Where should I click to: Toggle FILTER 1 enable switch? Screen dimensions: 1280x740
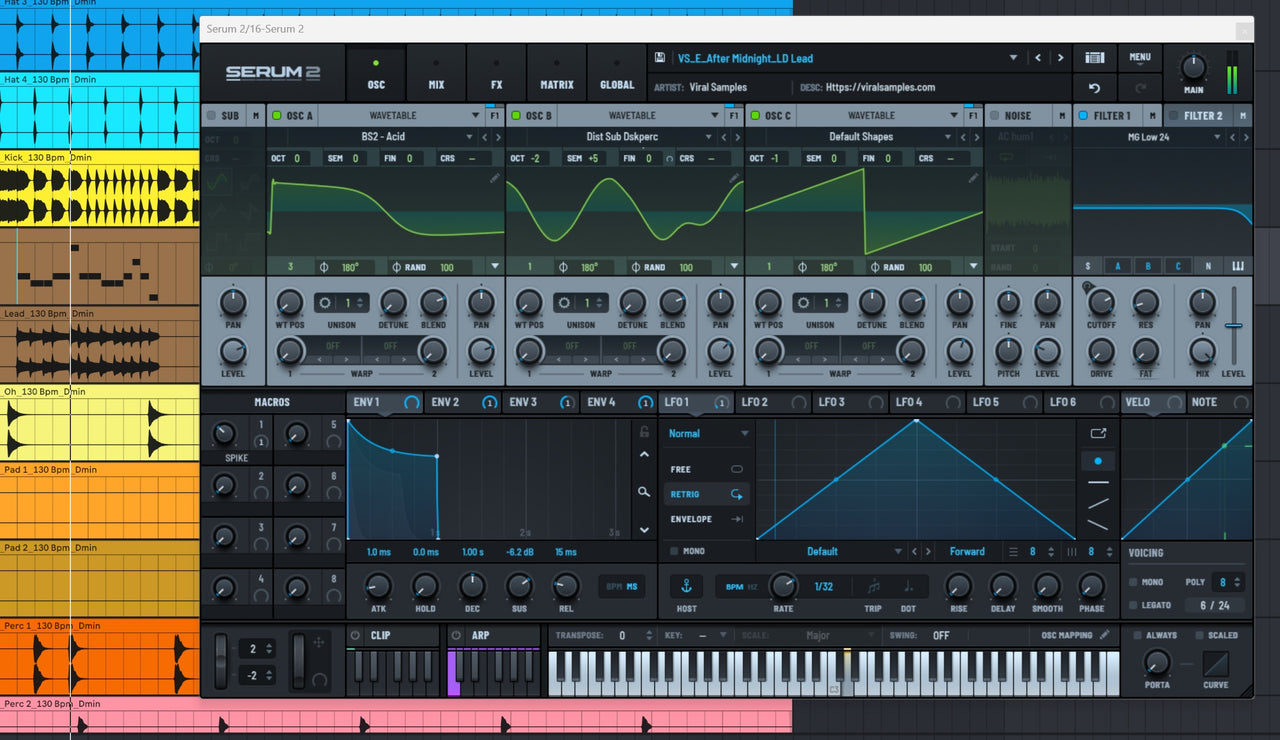1083,116
